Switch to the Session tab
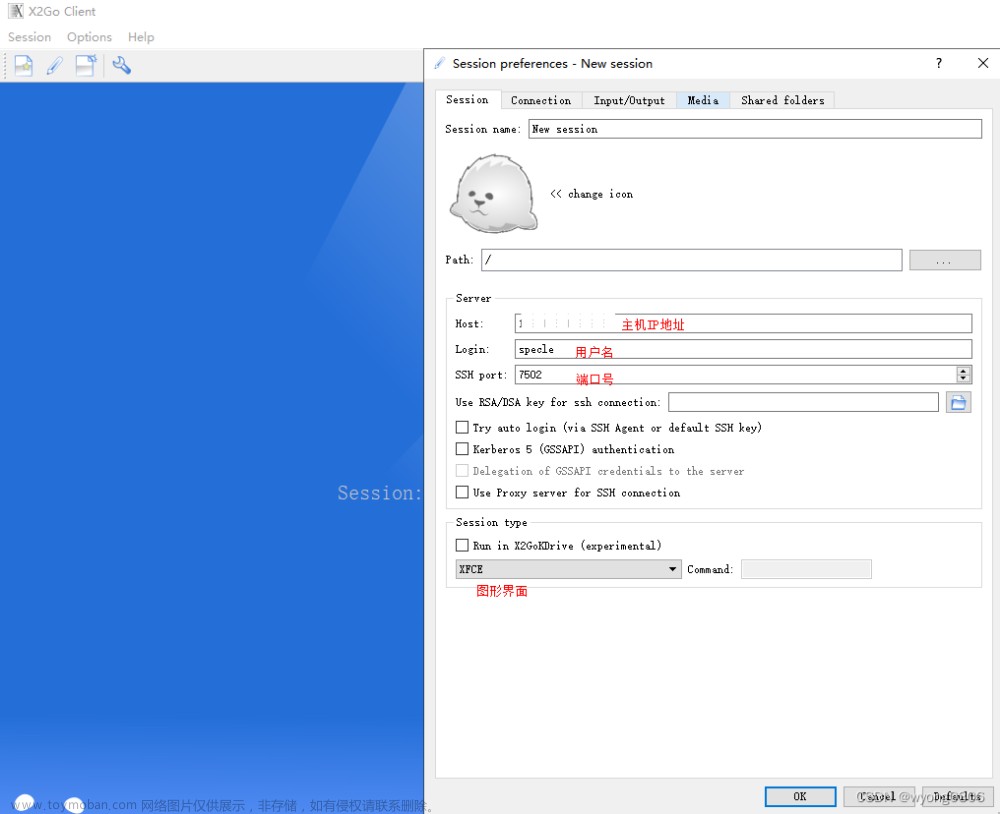Image resolution: width=1000 pixels, height=814 pixels. [467, 100]
